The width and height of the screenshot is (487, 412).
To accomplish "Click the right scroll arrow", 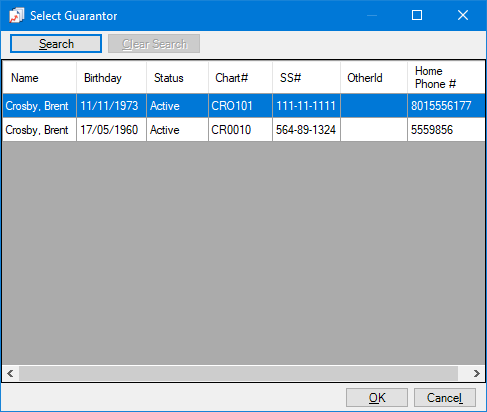I will (477, 373).
